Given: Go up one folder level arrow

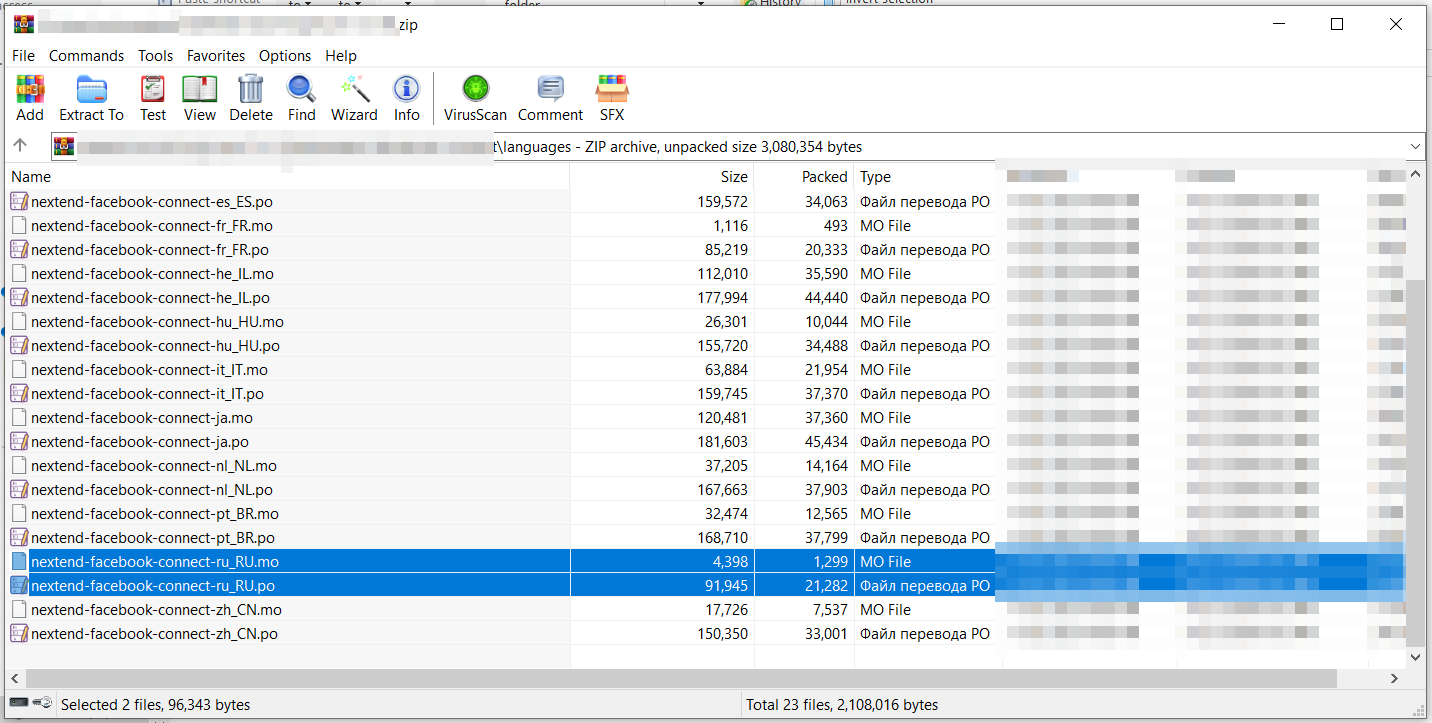Looking at the screenshot, I should point(20,146).
